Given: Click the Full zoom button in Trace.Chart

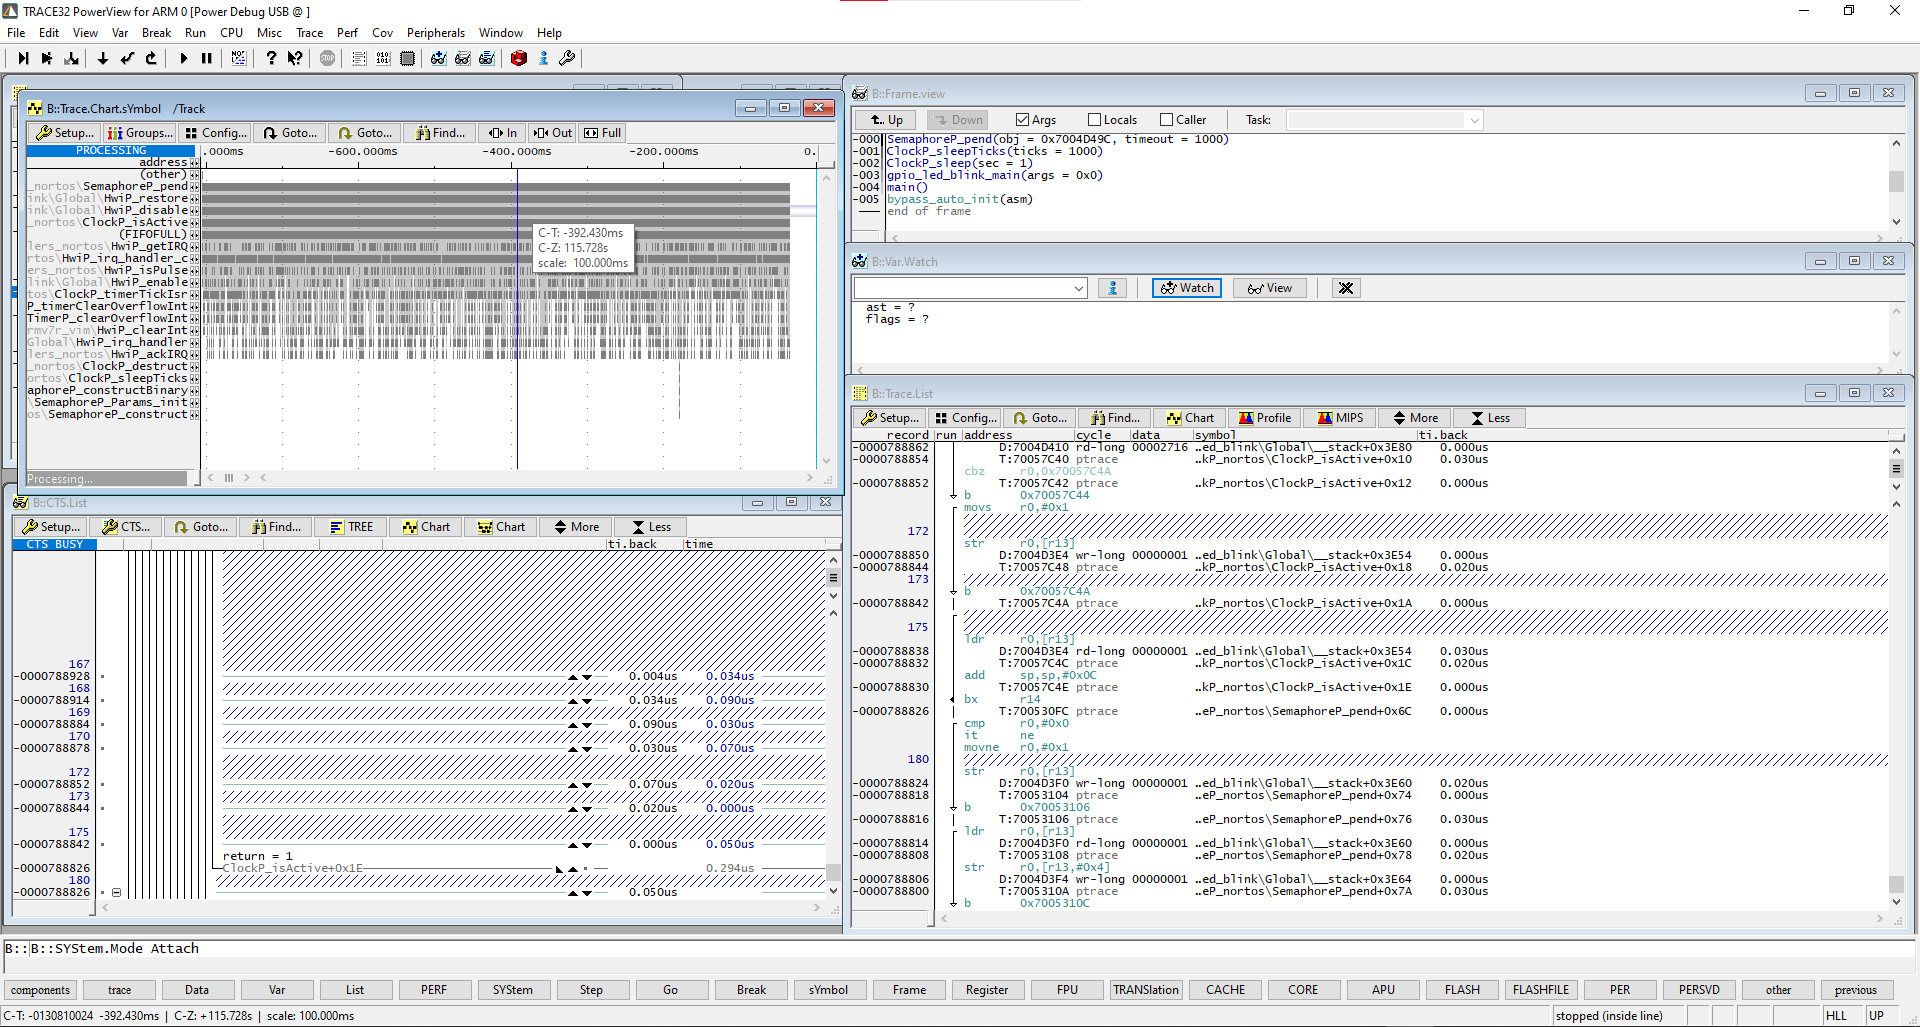Looking at the screenshot, I should pyautogui.click(x=603, y=133).
